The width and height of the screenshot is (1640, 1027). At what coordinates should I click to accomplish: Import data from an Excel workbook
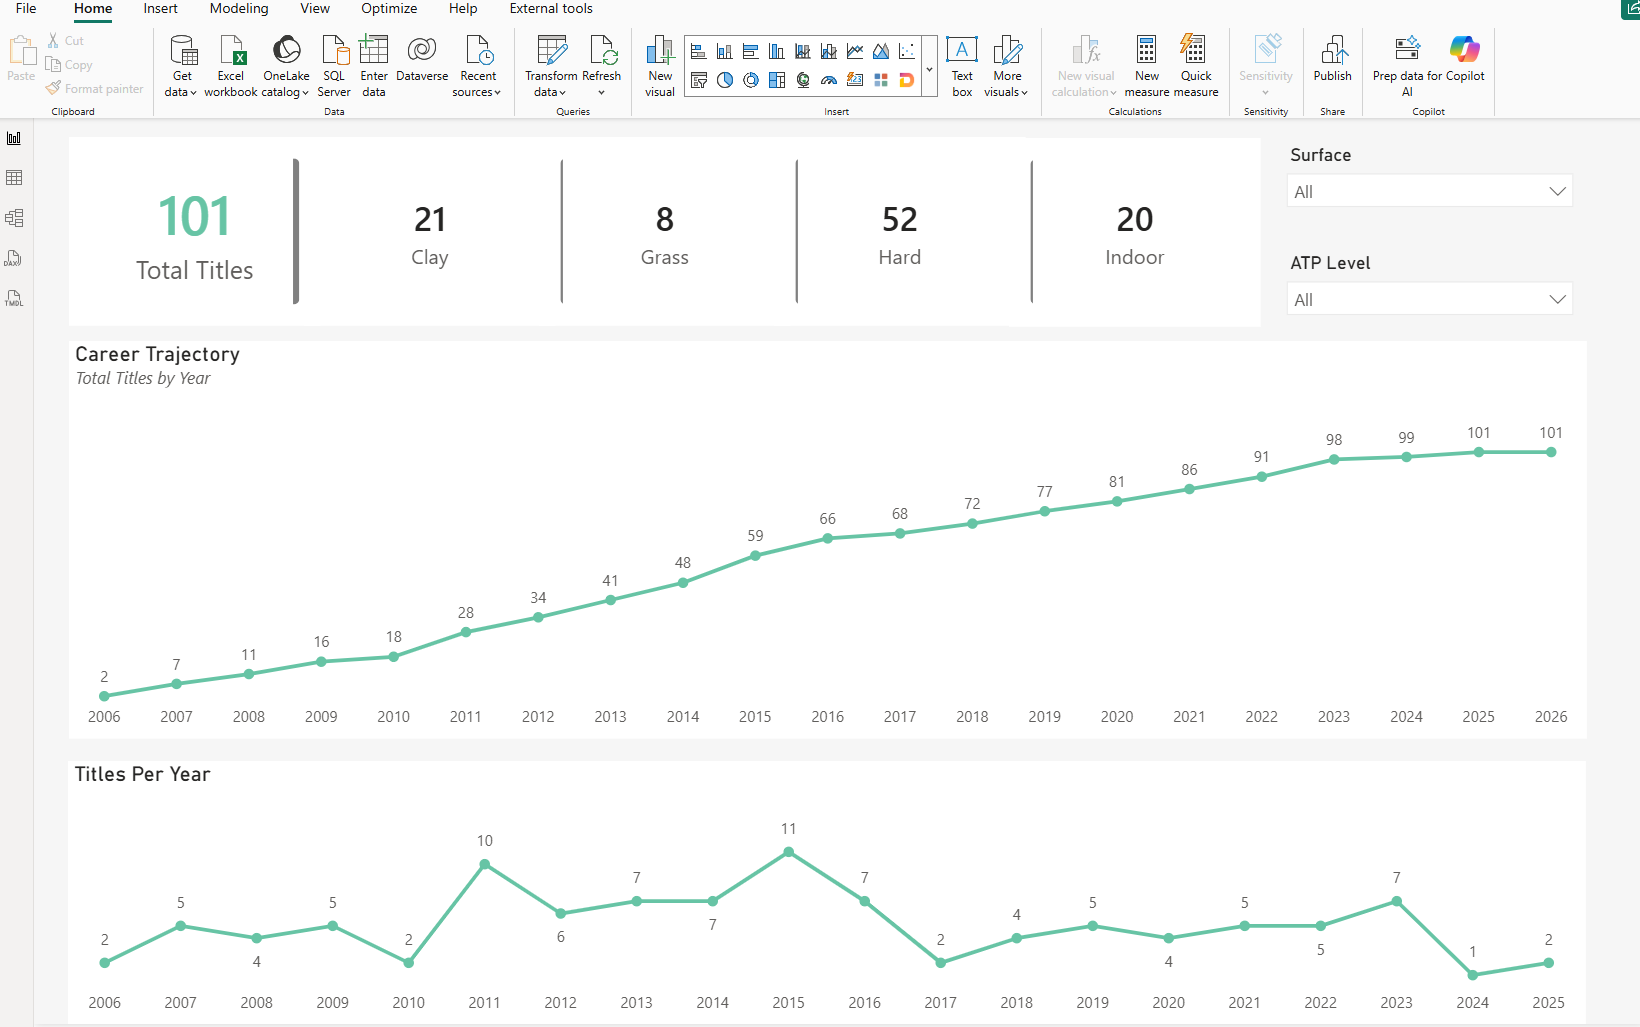coord(231,66)
